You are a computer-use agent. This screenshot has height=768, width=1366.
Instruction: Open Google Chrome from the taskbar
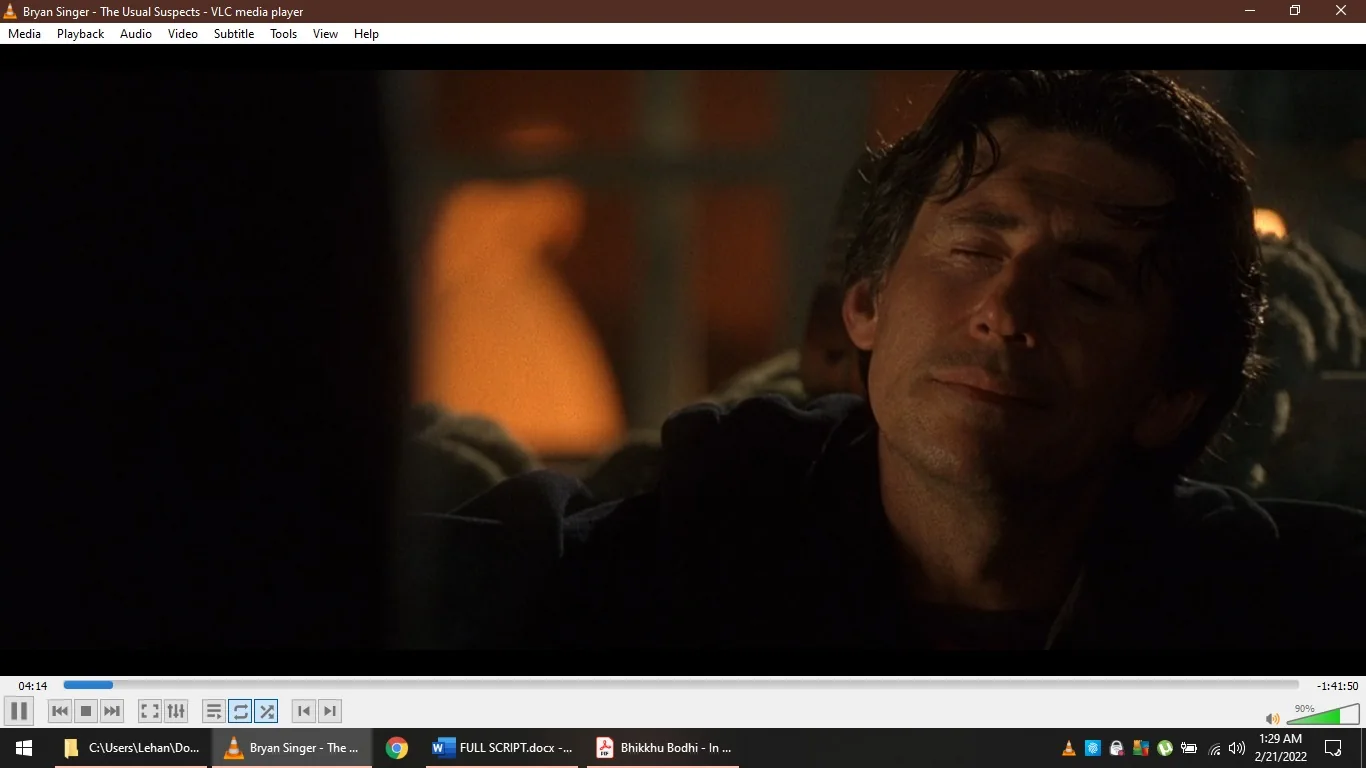[397, 748]
